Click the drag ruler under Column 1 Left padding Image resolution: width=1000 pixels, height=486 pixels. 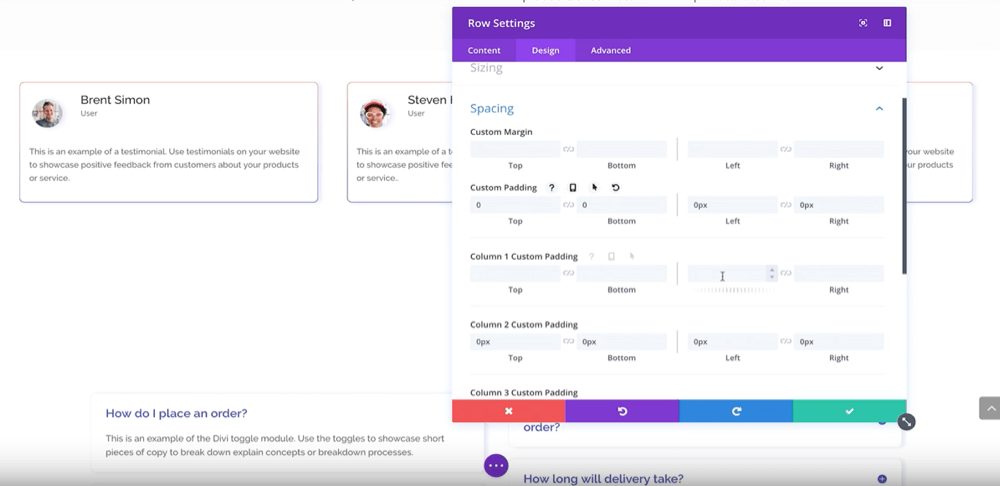click(x=733, y=290)
